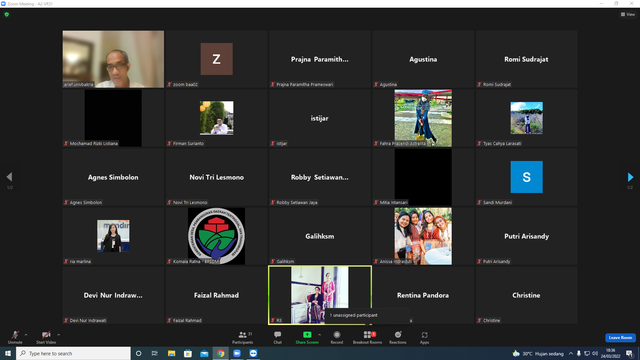Screen dimensions: 640x360
Task: Select Prajna Paramitha Prameswari tile
Action: [x=320, y=59]
